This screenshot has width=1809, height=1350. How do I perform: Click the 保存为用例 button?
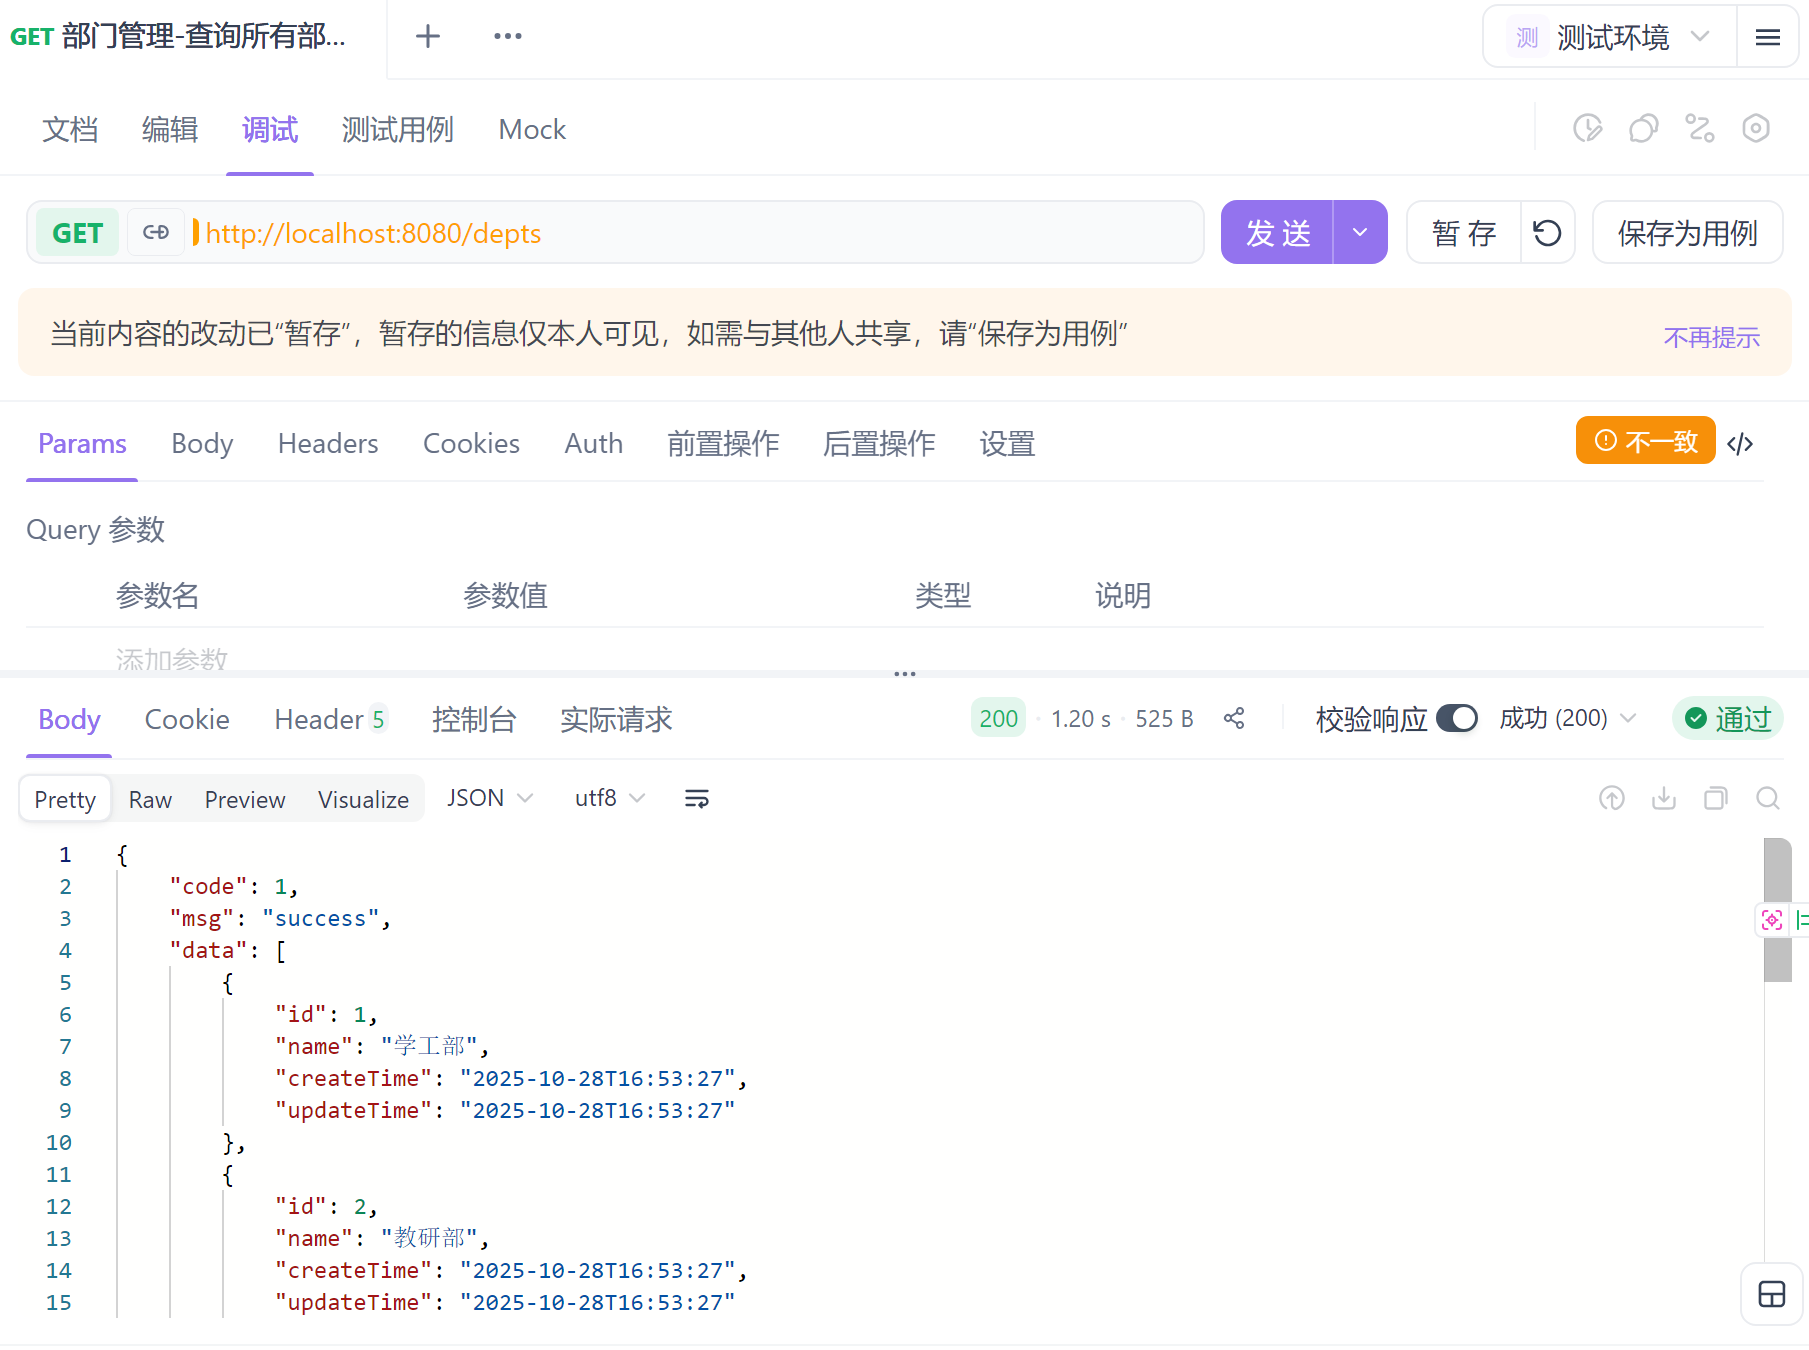coord(1687,233)
